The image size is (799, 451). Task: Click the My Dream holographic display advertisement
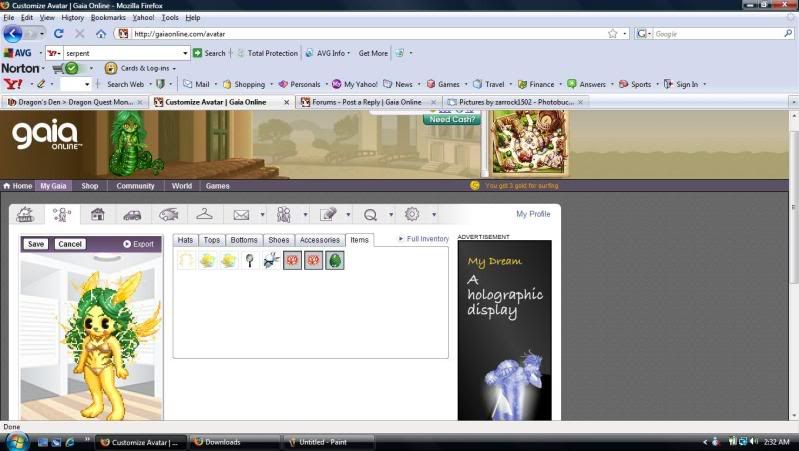coord(504,330)
